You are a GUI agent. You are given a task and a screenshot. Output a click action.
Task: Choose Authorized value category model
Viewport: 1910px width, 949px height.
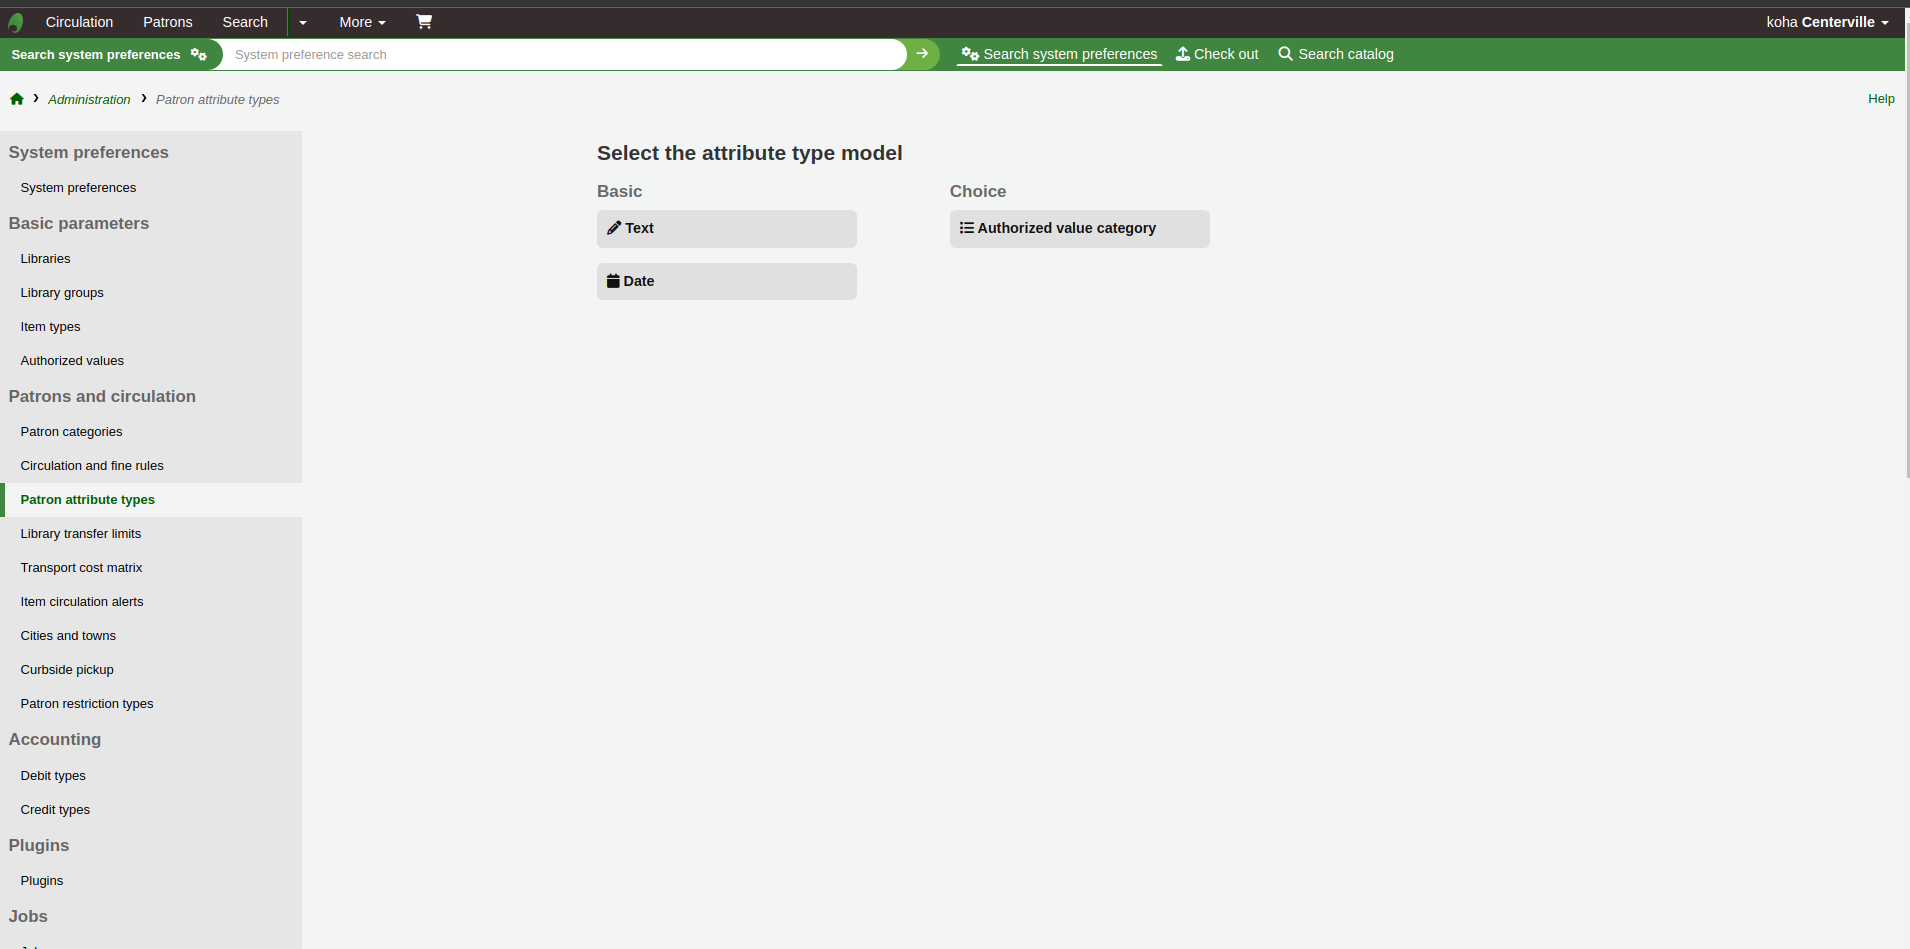pos(1078,229)
